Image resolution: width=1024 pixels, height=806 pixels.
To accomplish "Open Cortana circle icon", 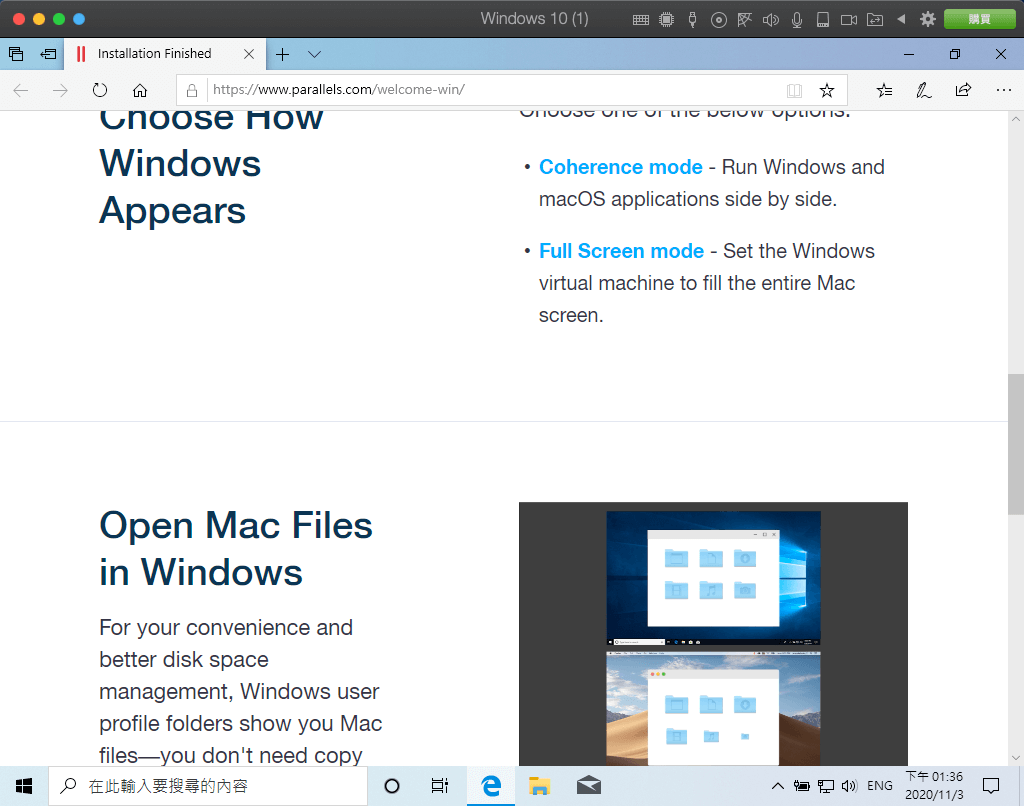I will (392, 786).
